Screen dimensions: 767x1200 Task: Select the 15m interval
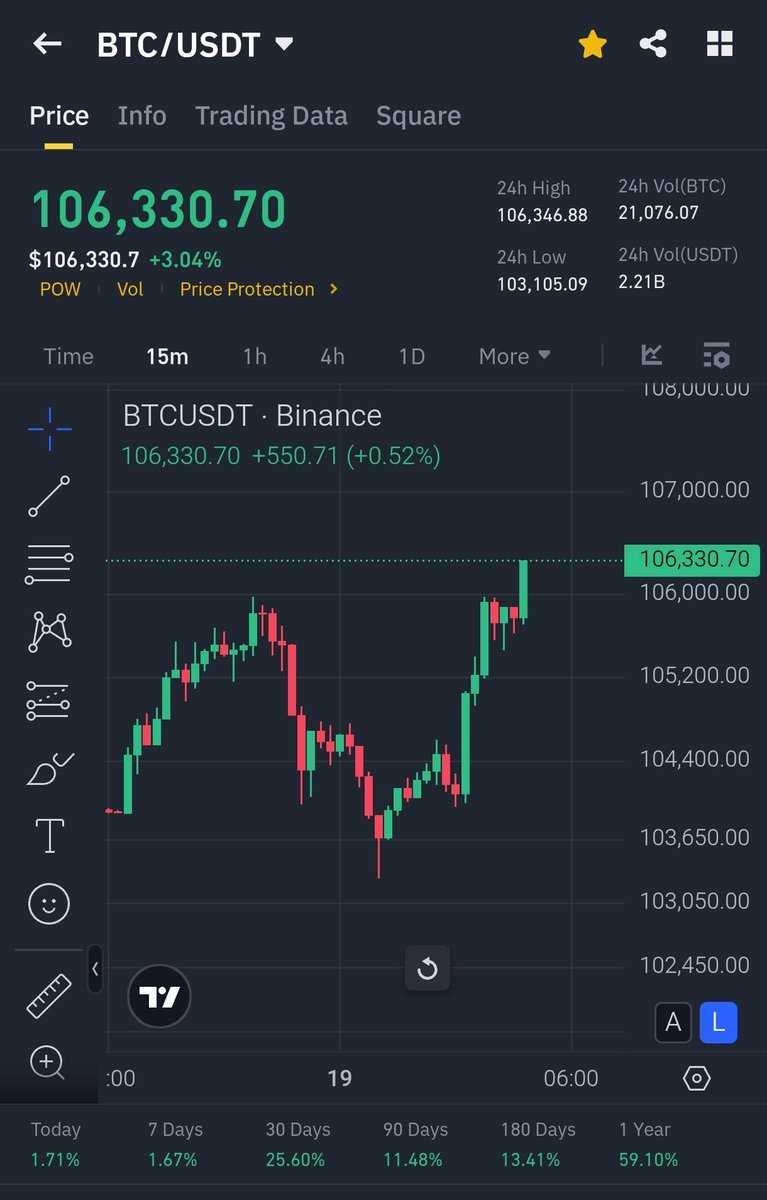click(167, 356)
